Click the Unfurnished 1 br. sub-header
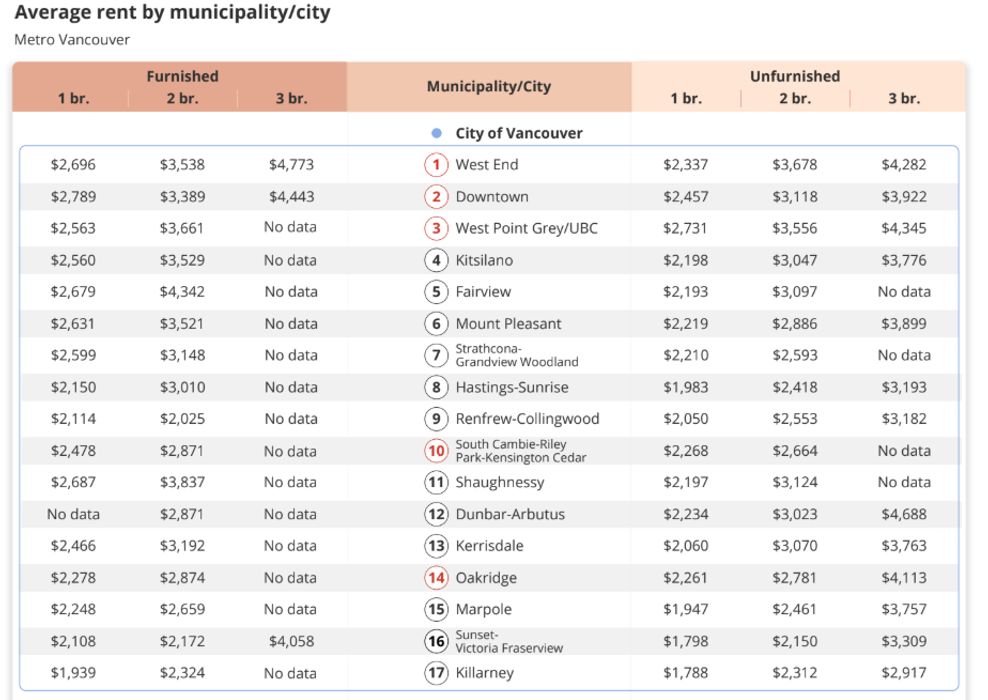The image size is (988, 700). (686, 99)
